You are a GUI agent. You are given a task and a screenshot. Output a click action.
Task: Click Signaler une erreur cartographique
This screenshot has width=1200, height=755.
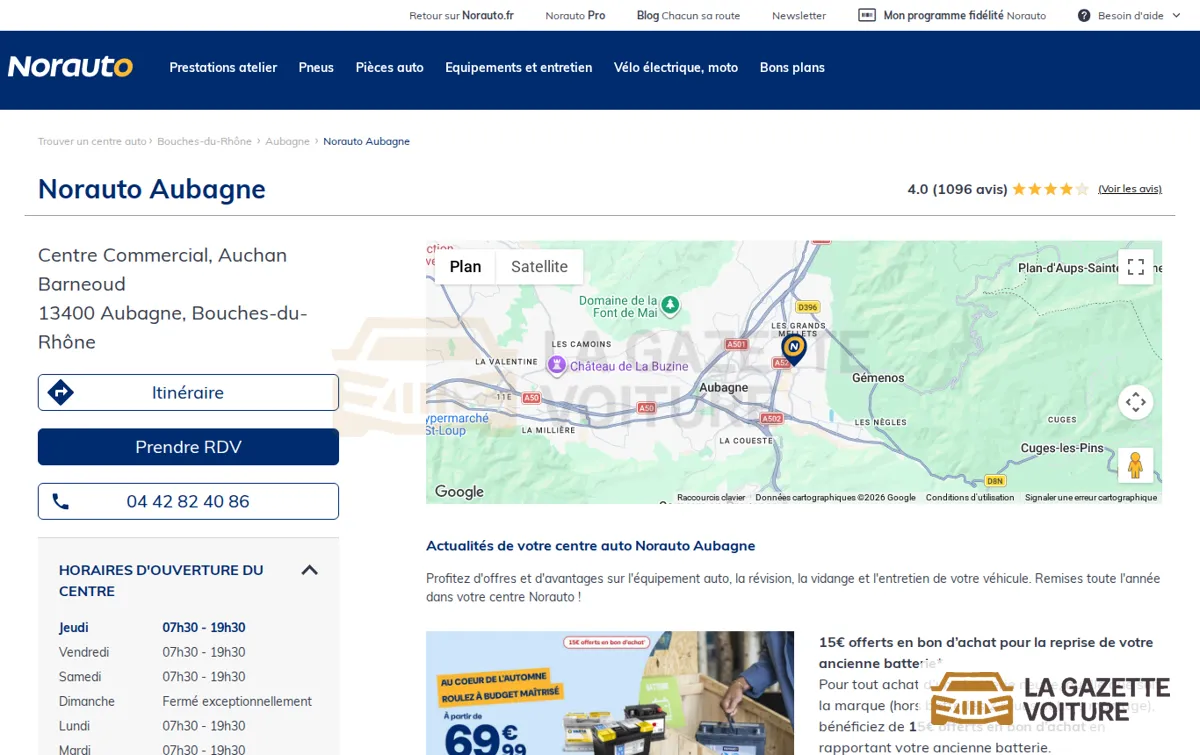pos(1091,497)
